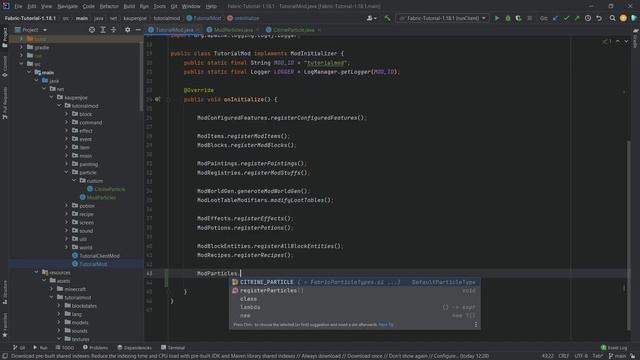
Task: Choose lambda postfix completion
Action: tap(354, 307)
